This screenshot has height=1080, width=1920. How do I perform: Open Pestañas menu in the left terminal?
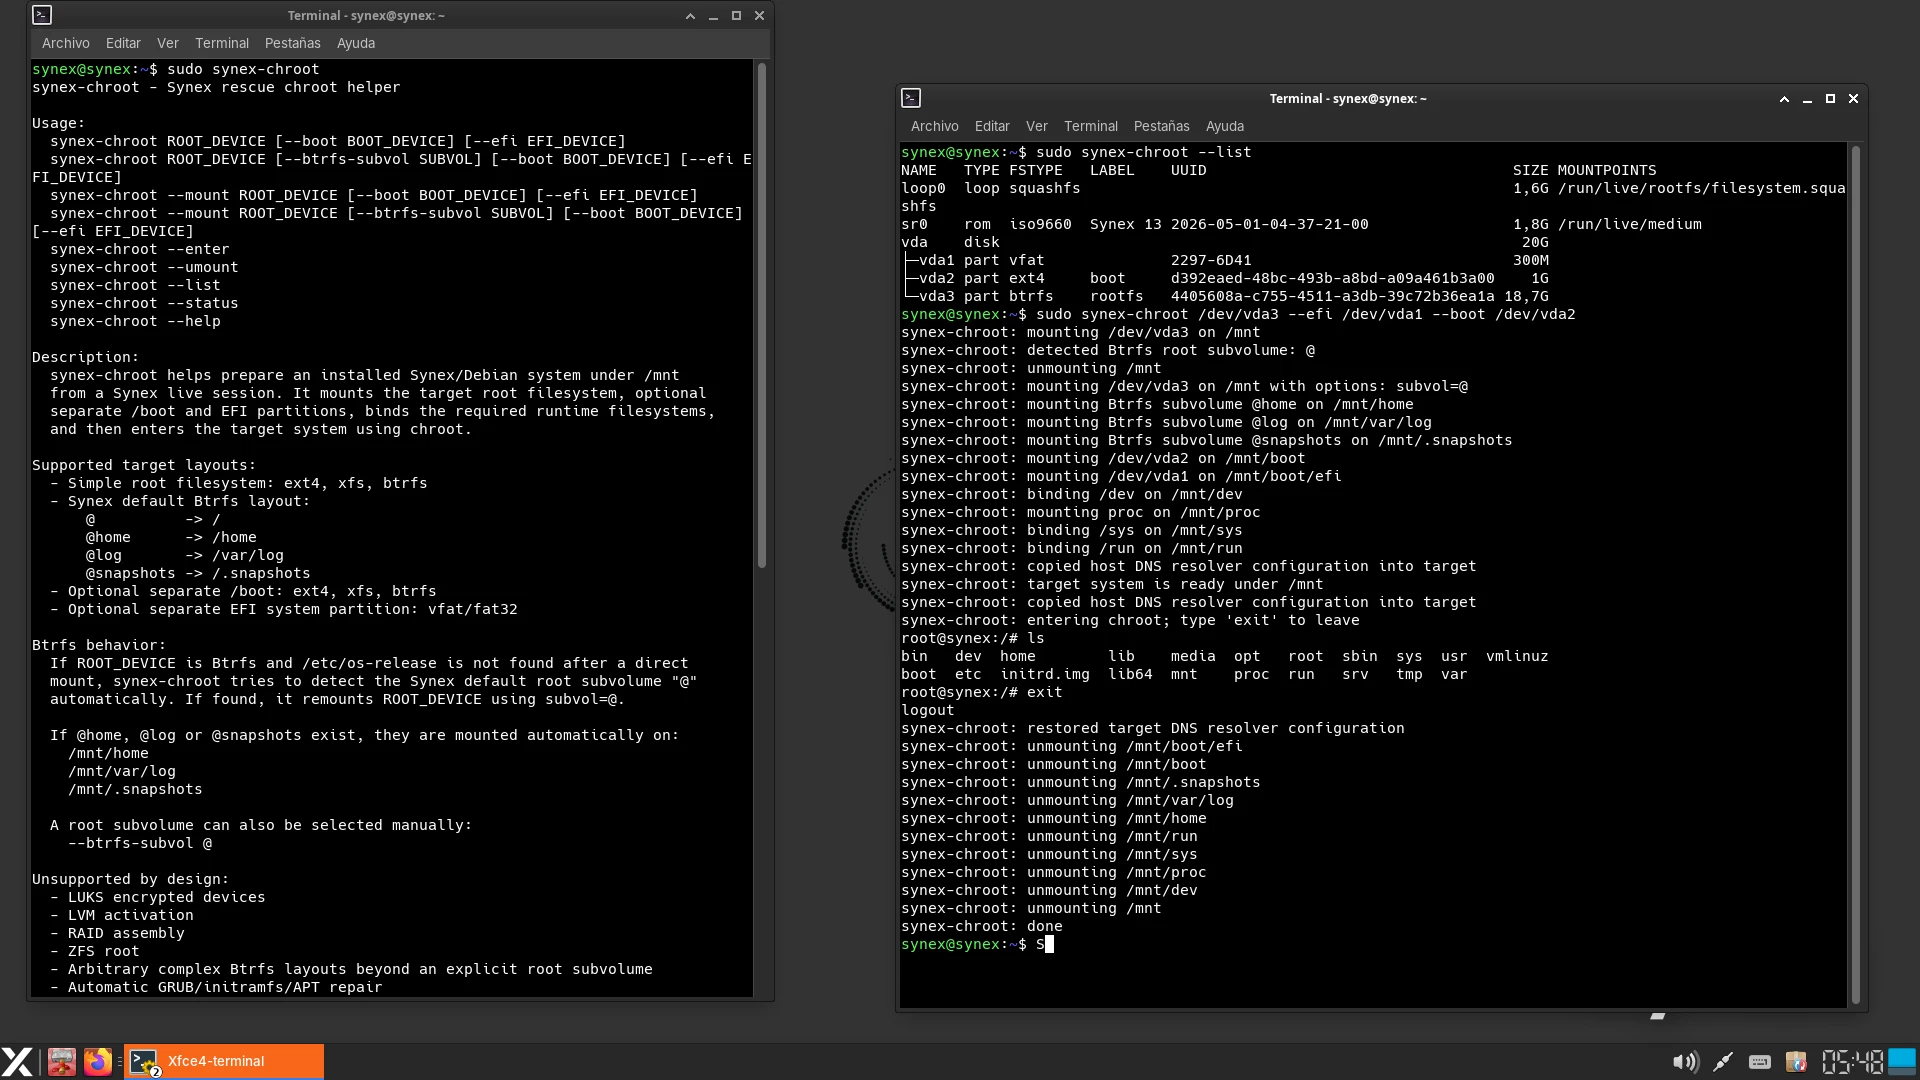(293, 43)
